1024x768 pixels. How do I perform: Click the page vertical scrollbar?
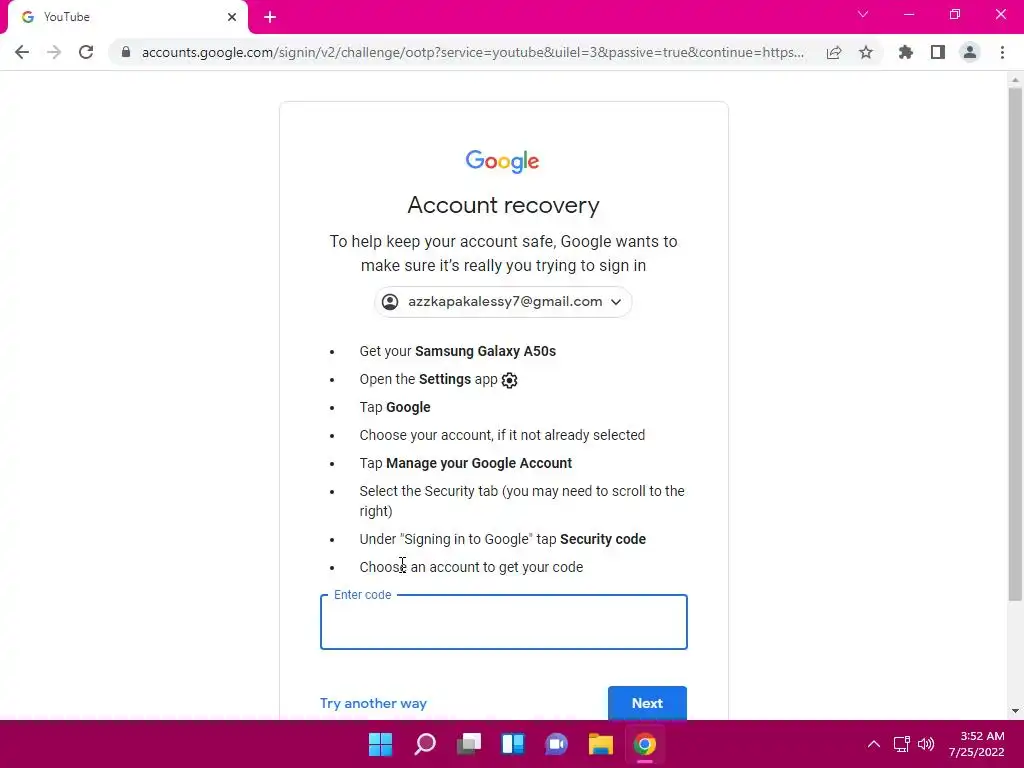tap(1015, 344)
